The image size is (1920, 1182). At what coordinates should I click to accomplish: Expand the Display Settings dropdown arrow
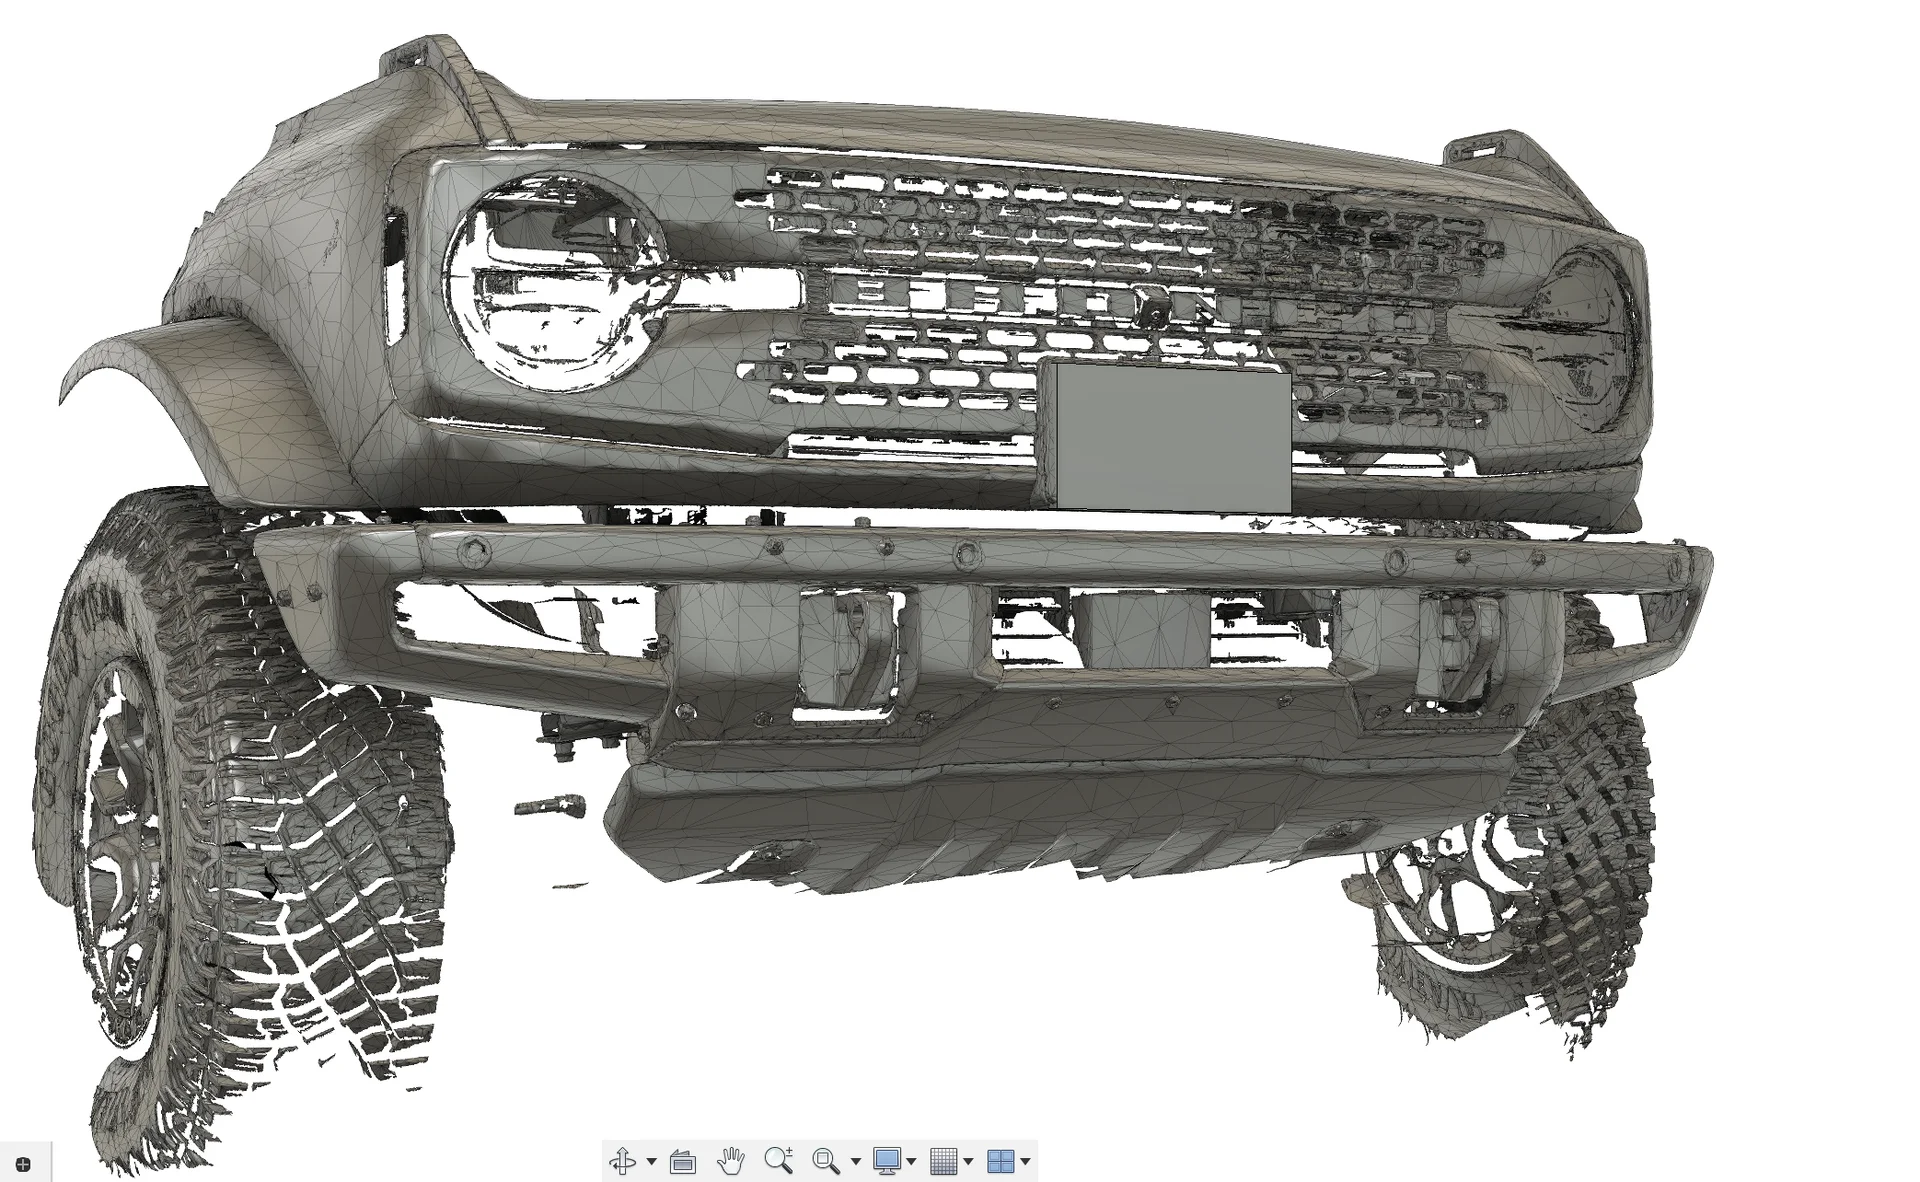coord(911,1162)
